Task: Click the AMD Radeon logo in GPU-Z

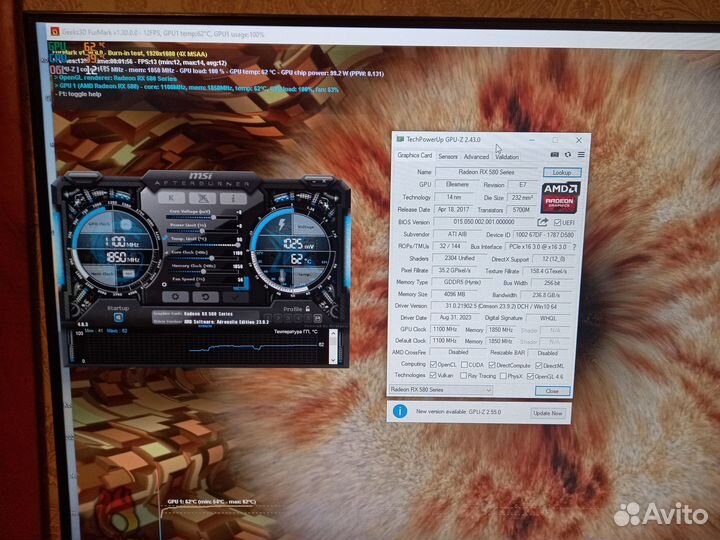Action: pos(560,197)
